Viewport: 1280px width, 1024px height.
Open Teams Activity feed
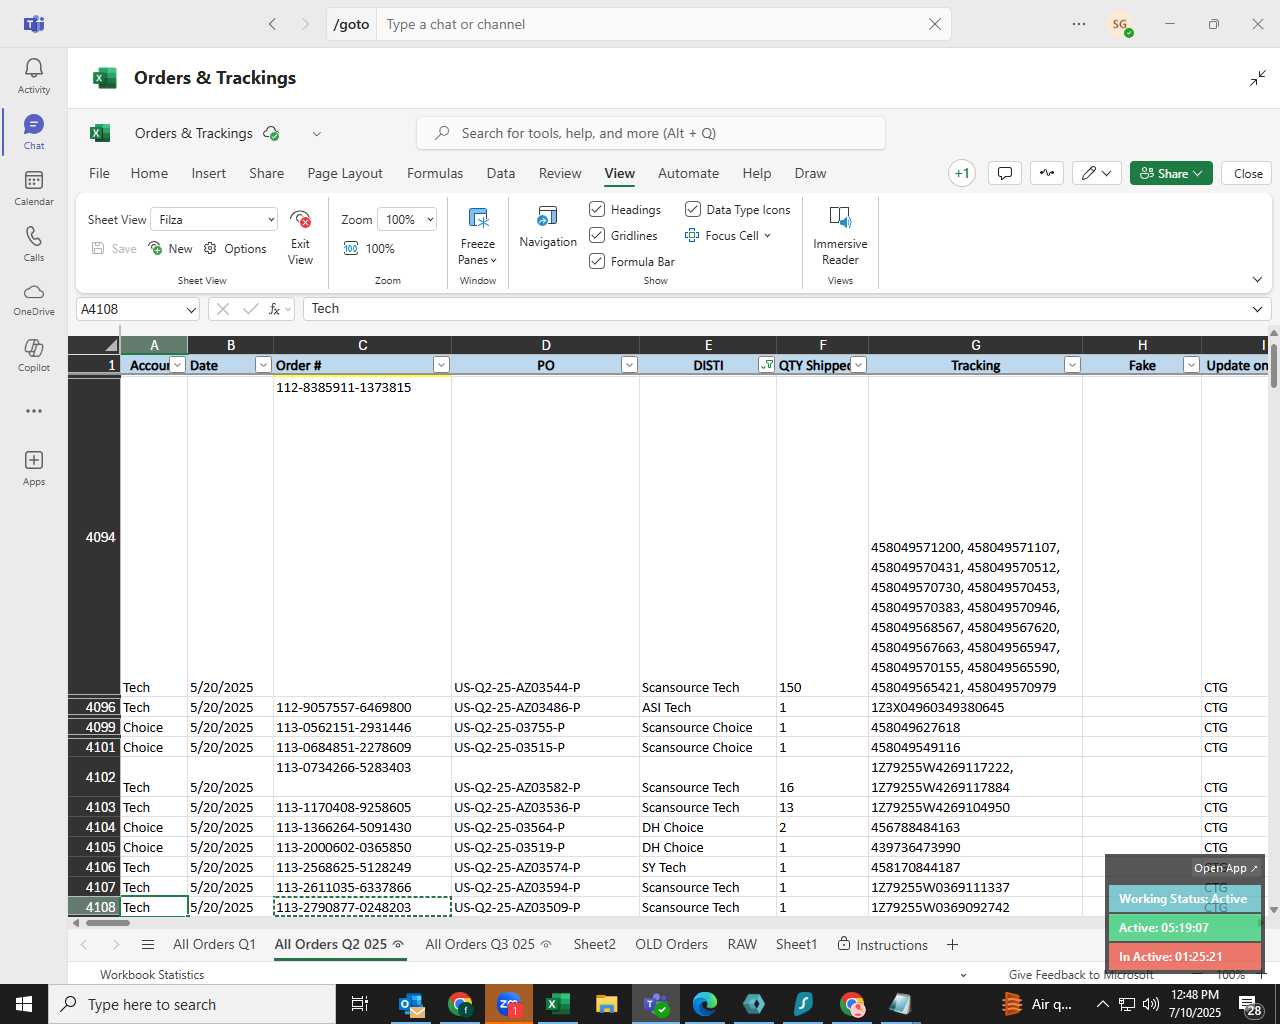pos(34,76)
